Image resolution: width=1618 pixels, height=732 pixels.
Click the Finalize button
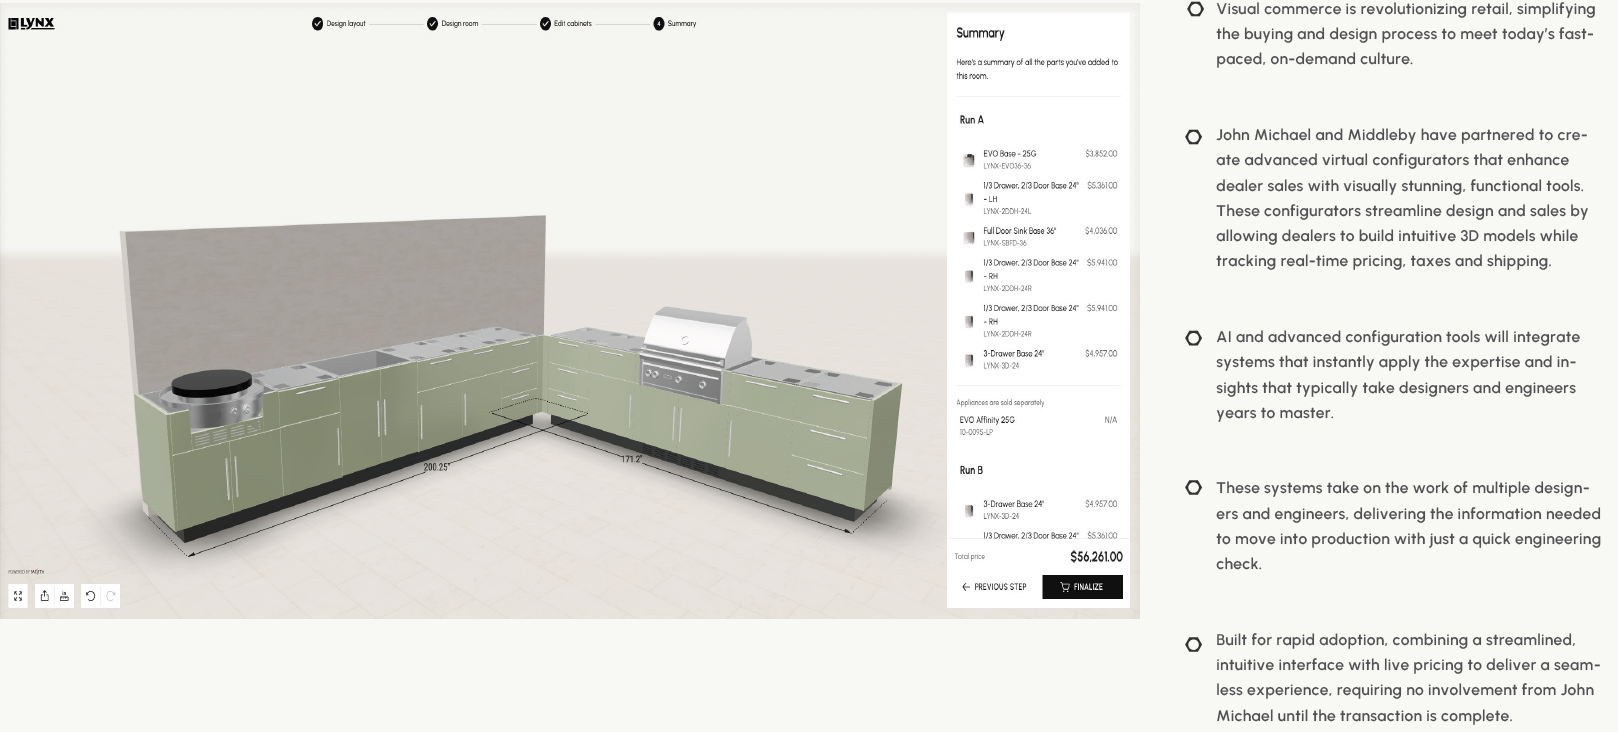[x=1082, y=587]
